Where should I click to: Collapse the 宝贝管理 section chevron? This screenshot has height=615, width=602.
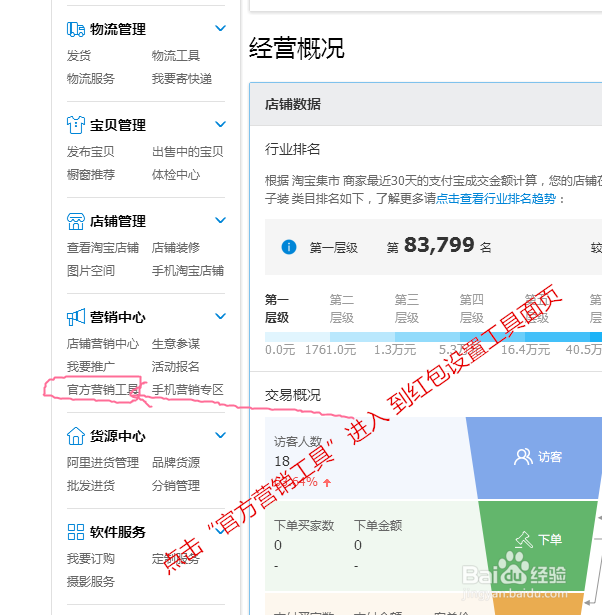coord(220,124)
